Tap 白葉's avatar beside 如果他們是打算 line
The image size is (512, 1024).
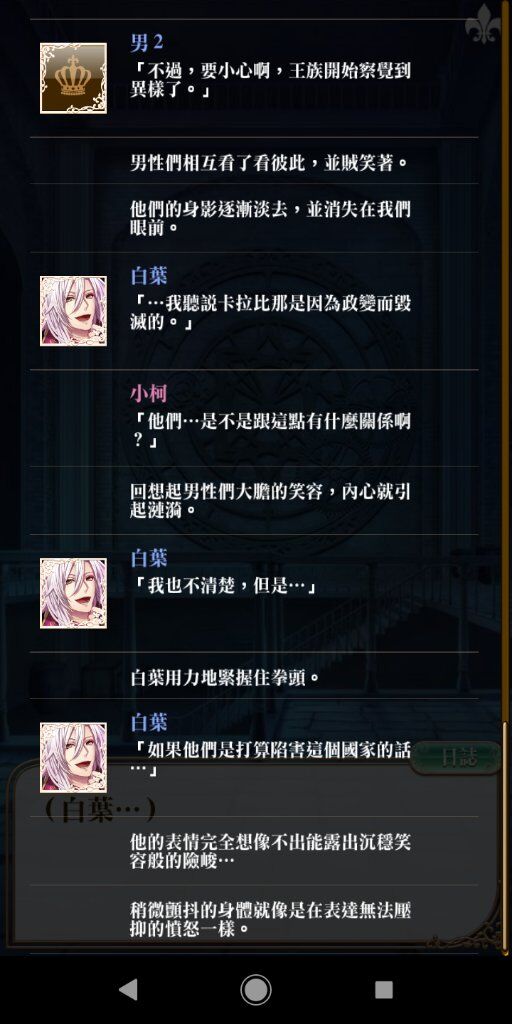click(x=73, y=758)
